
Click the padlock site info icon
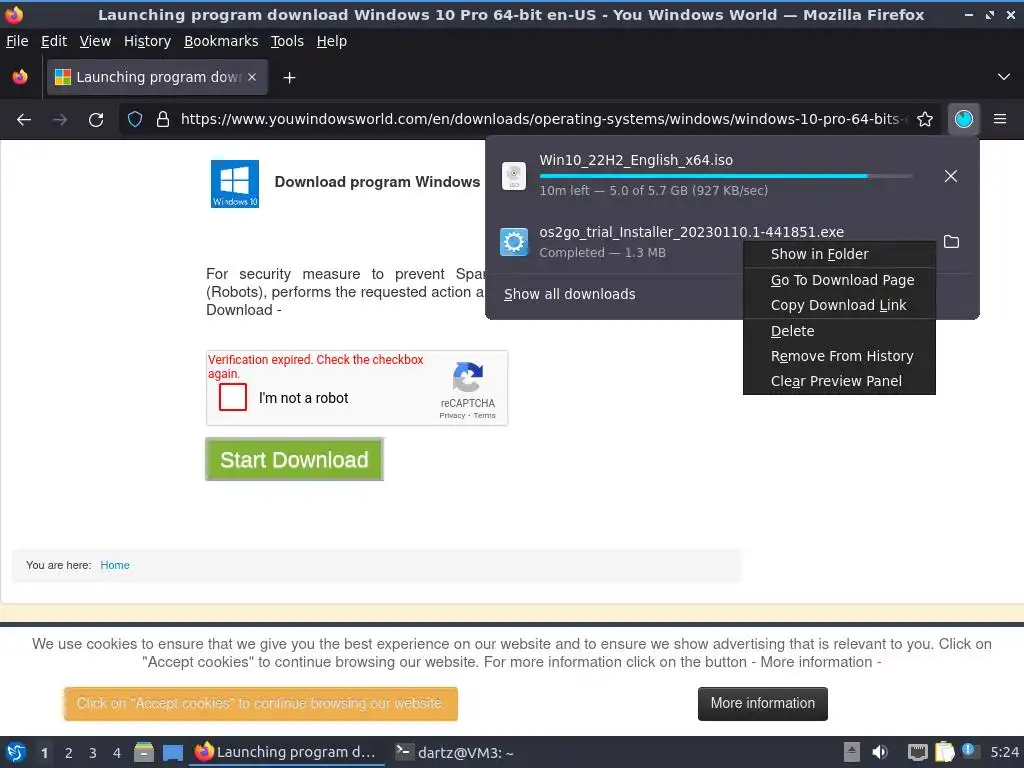pyautogui.click(x=163, y=120)
